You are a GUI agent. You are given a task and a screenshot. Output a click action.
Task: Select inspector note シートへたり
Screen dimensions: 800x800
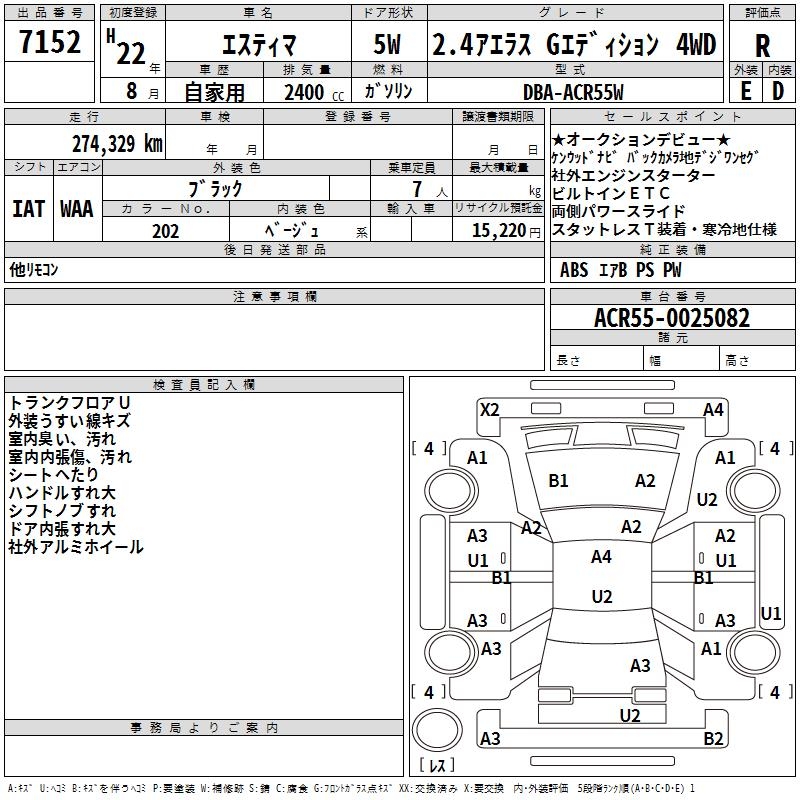(54, 474)
